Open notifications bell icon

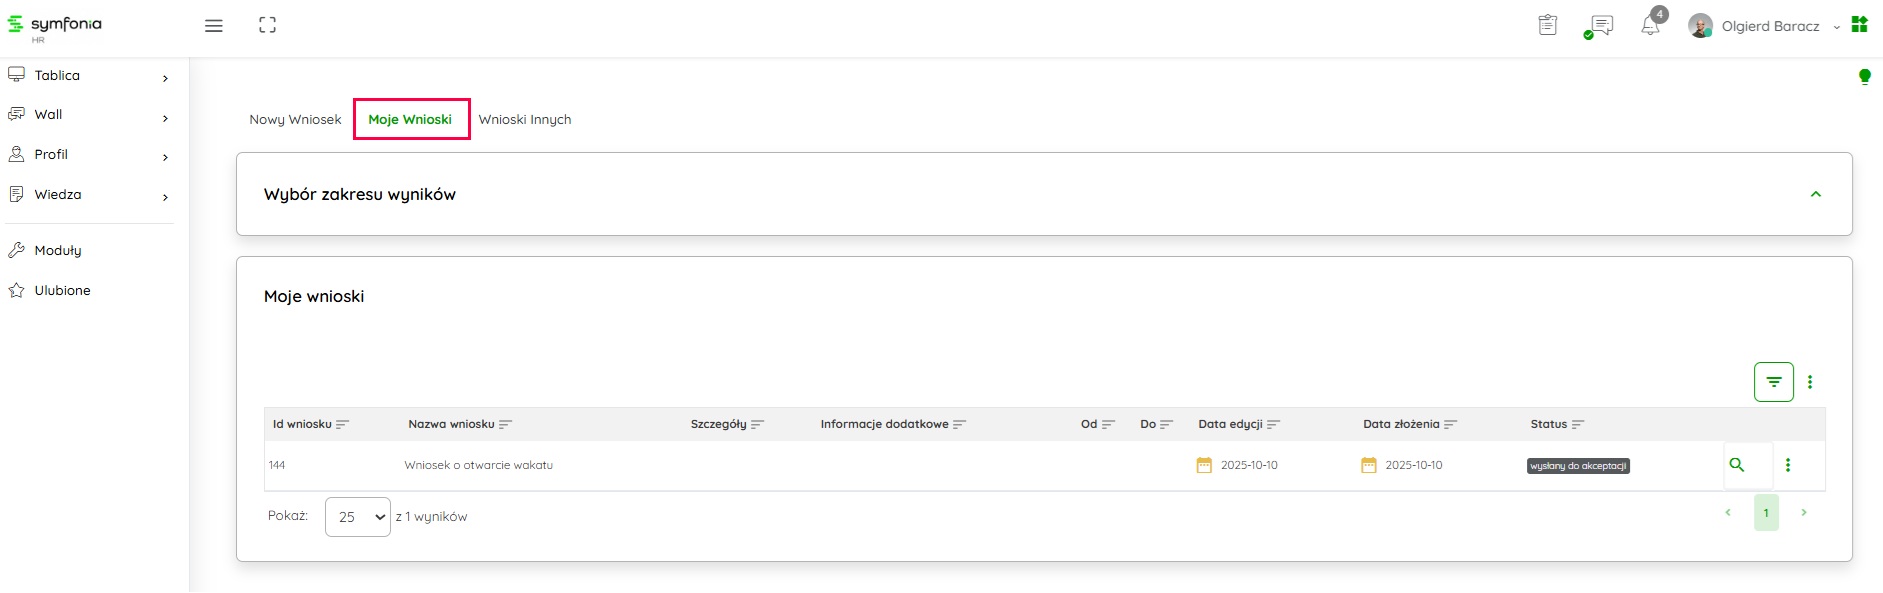(x=1650, y=26)
